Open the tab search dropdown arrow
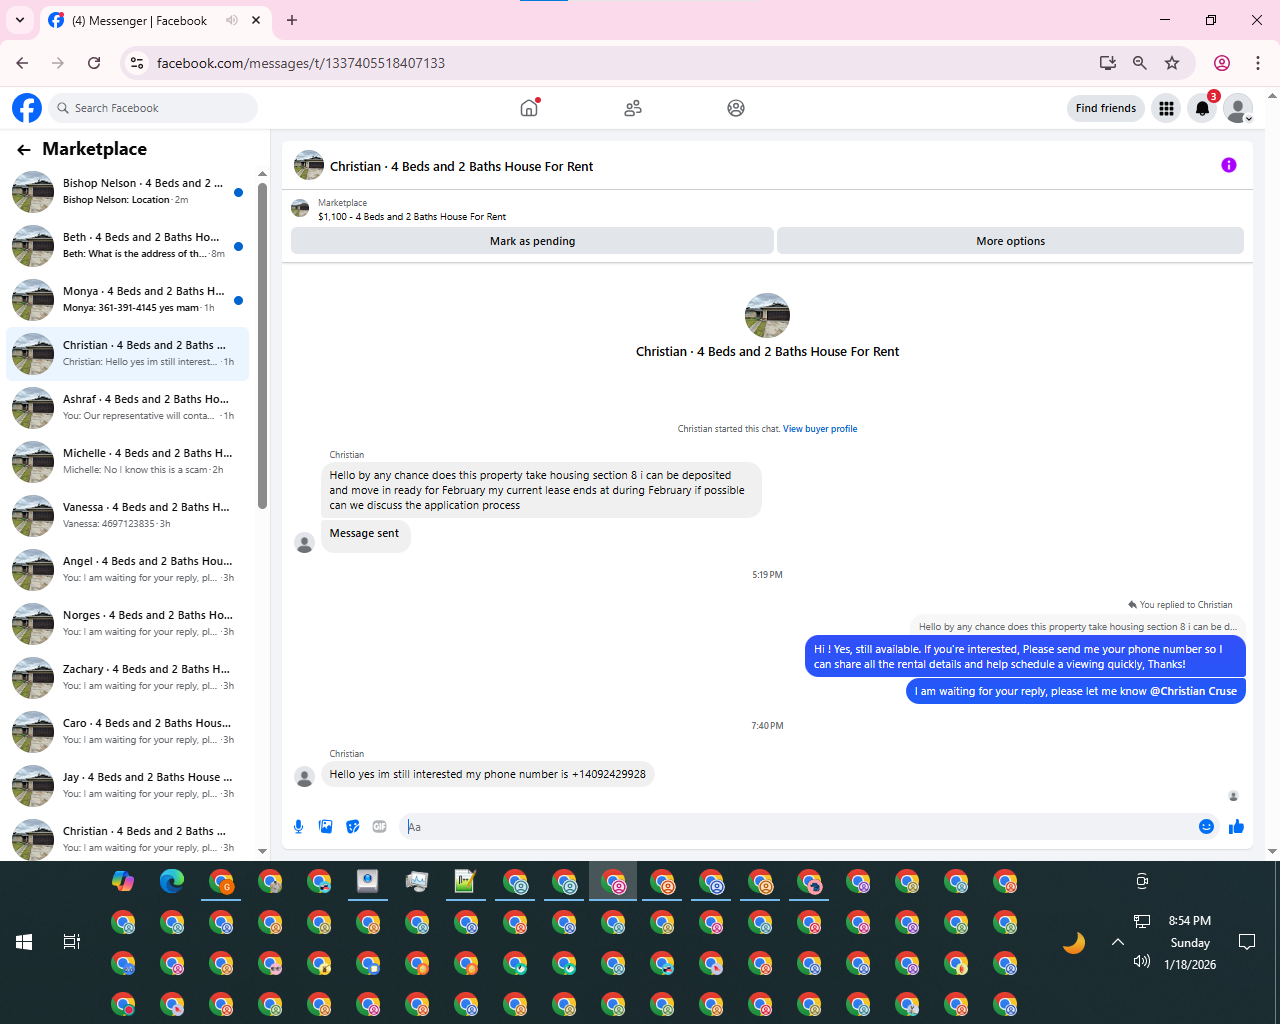Image resolution: width=1280 pixels, height=1024 pixels. [20, 20]
